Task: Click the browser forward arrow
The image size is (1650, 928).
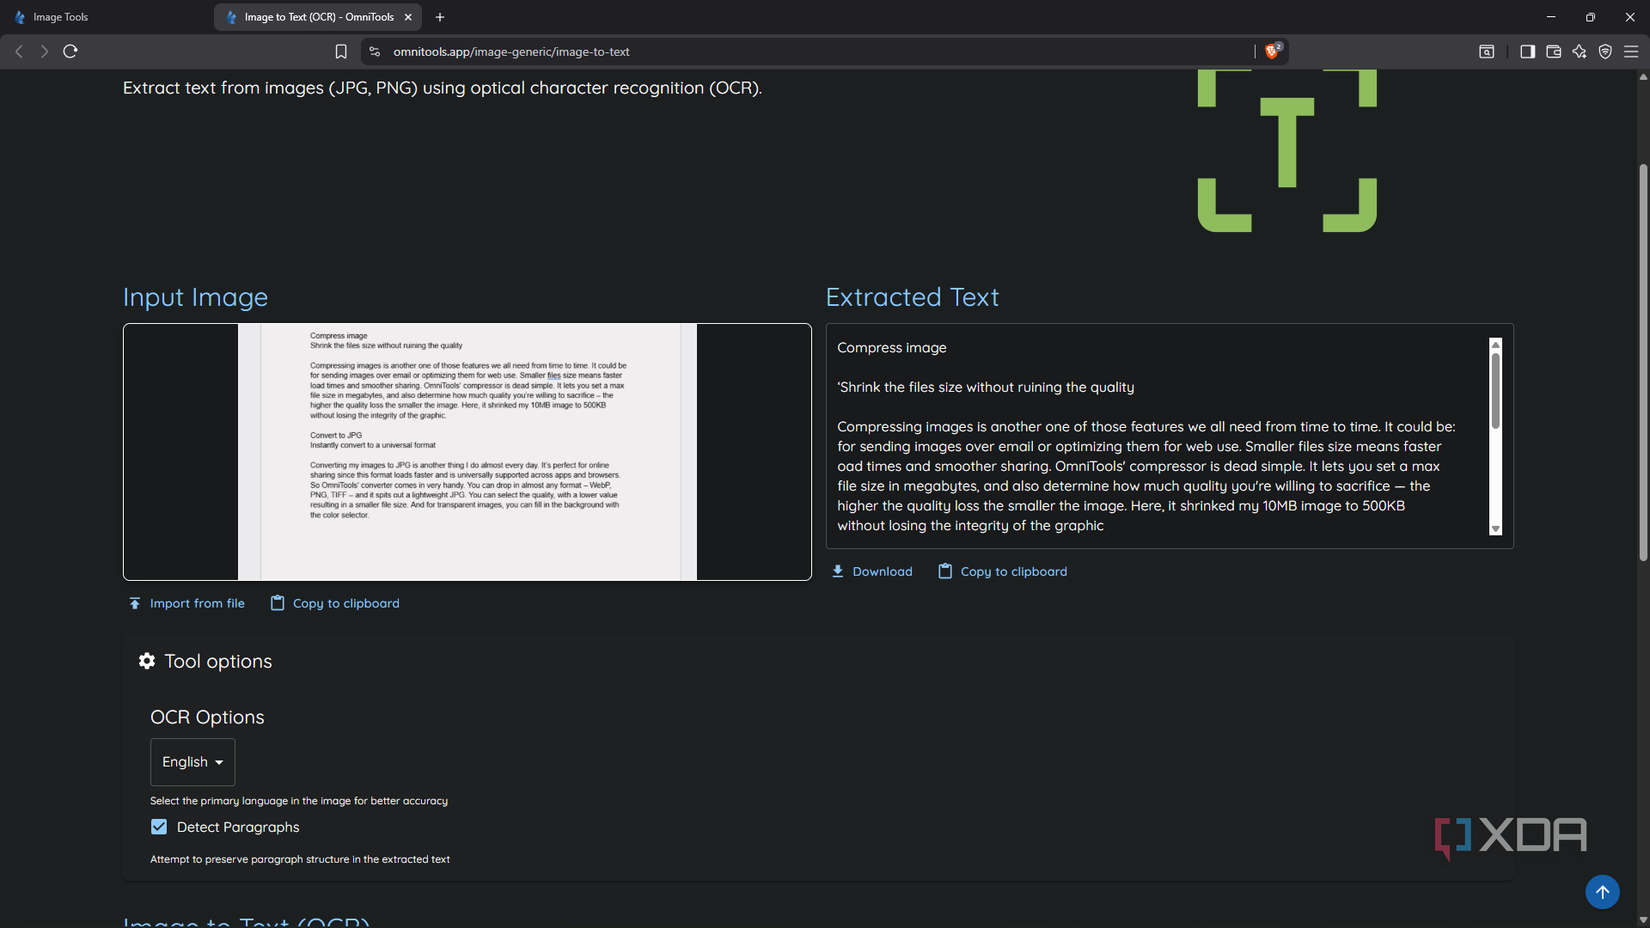Action: [x=44, y=51]
